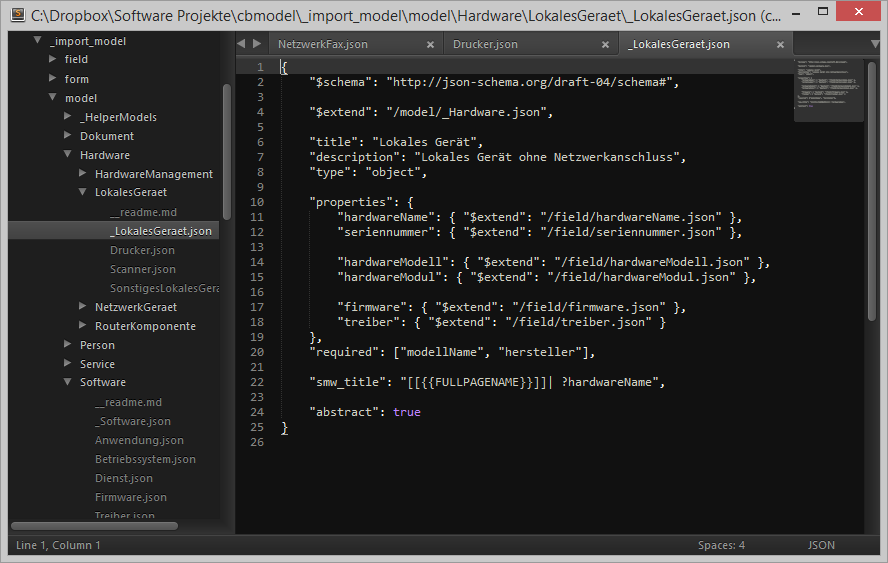Open __readme.md under Software
Screen dimensions: 888x563
tap(128, 403)
